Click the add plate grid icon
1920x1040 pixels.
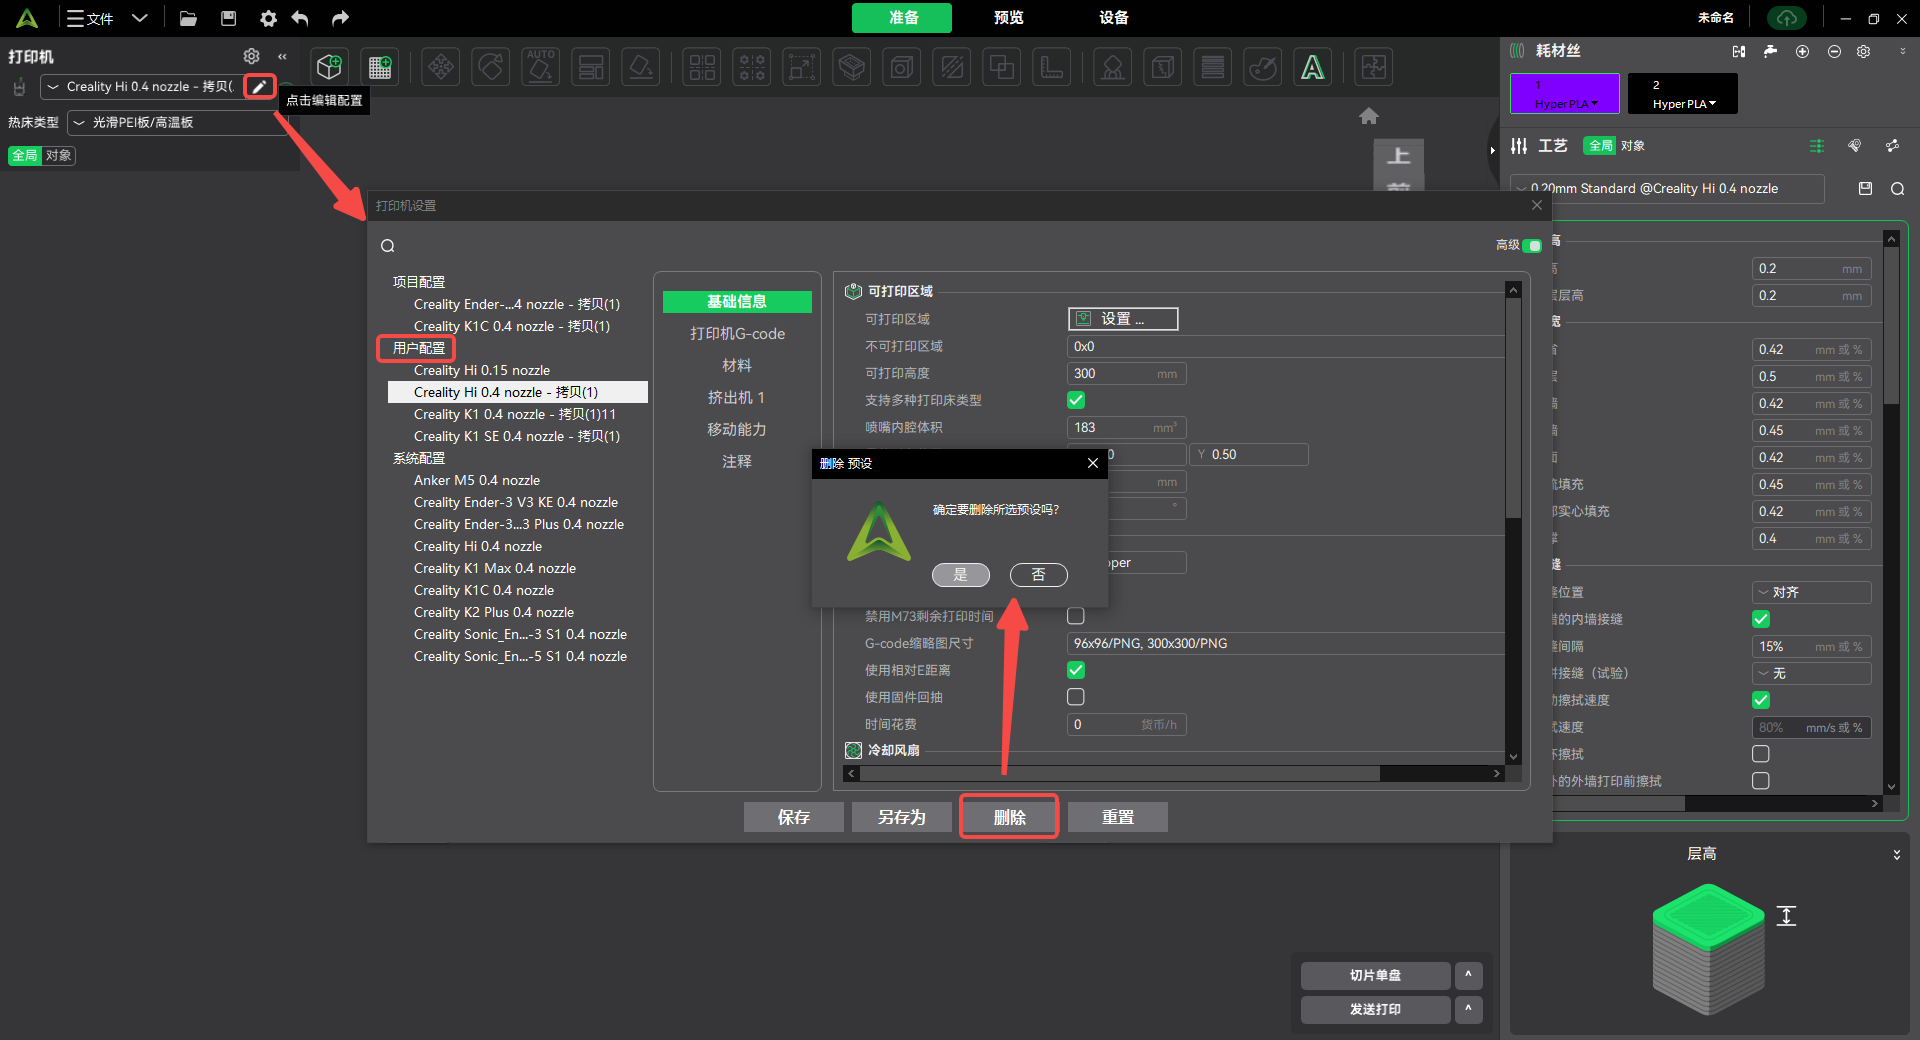tap(380, 67)
